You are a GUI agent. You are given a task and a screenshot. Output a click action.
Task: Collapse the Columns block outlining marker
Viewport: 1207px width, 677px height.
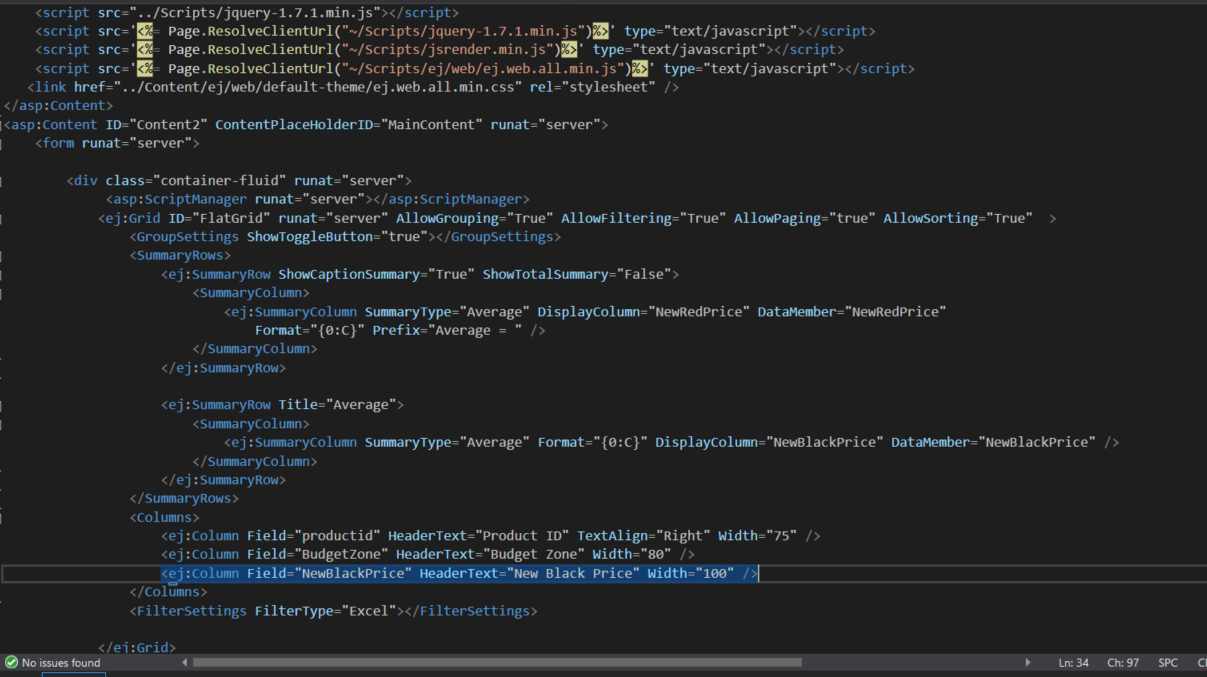[2, 518]
